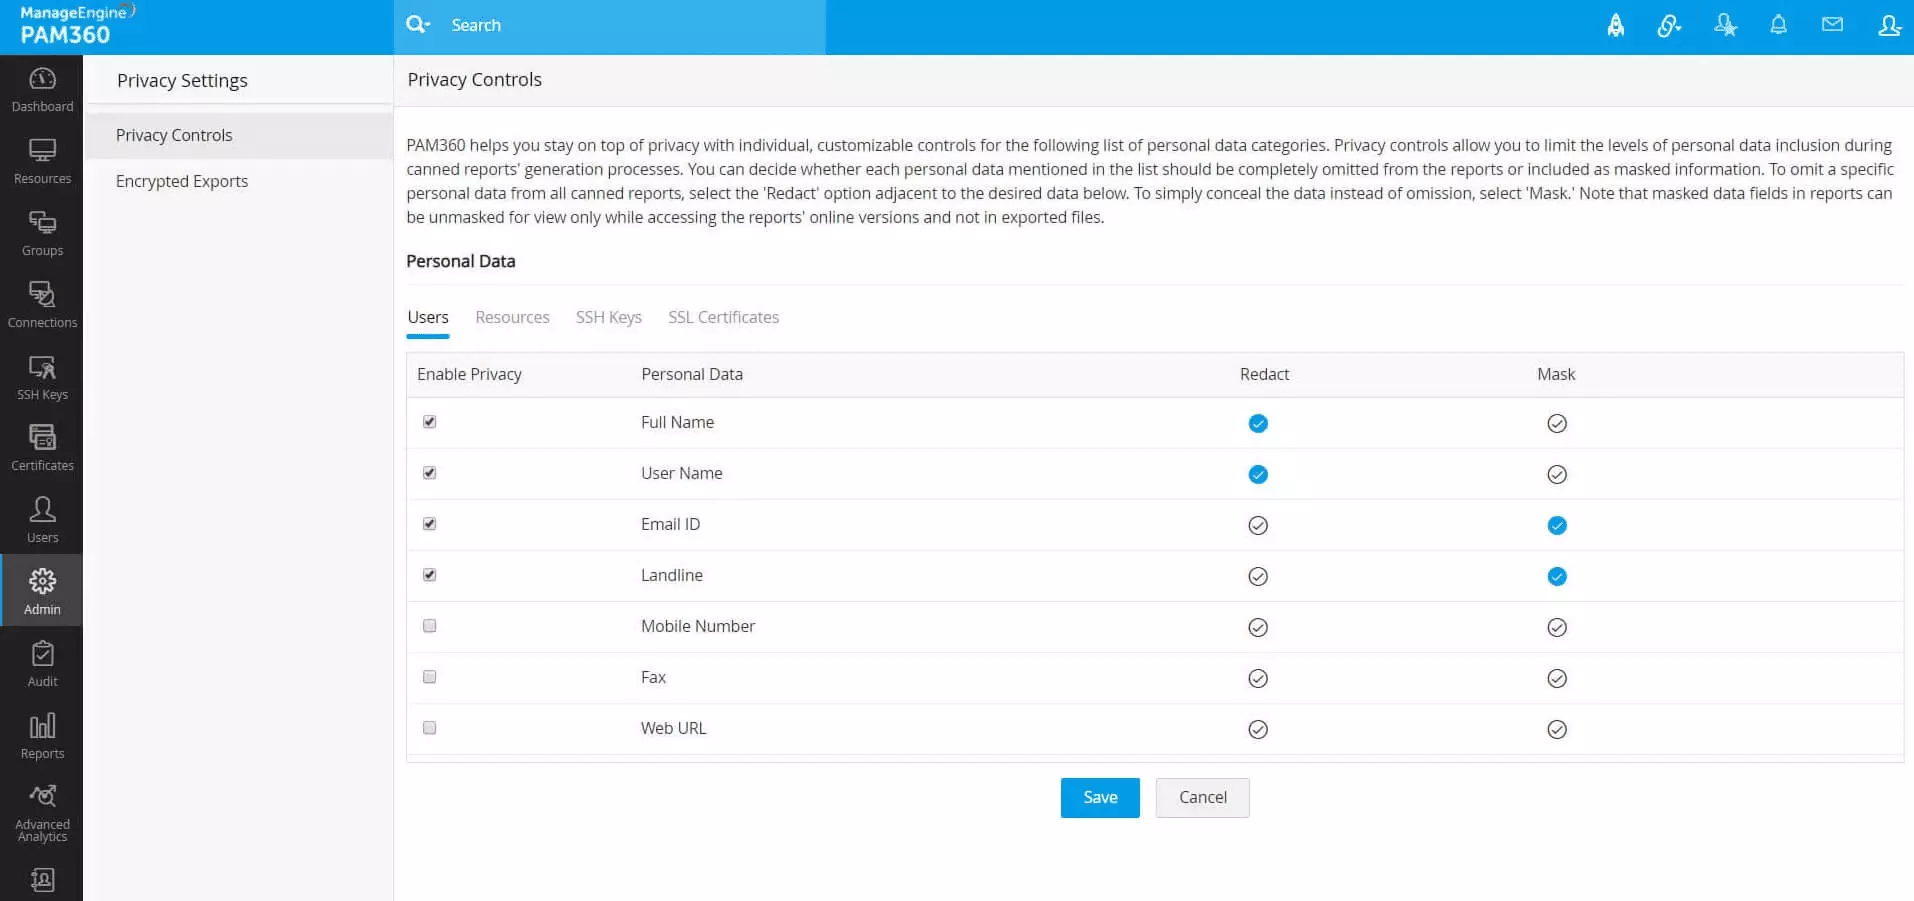Switch to the SSL Certificates tab
Viewport: 1914px width, 901px height.
(x=723, y=317)
